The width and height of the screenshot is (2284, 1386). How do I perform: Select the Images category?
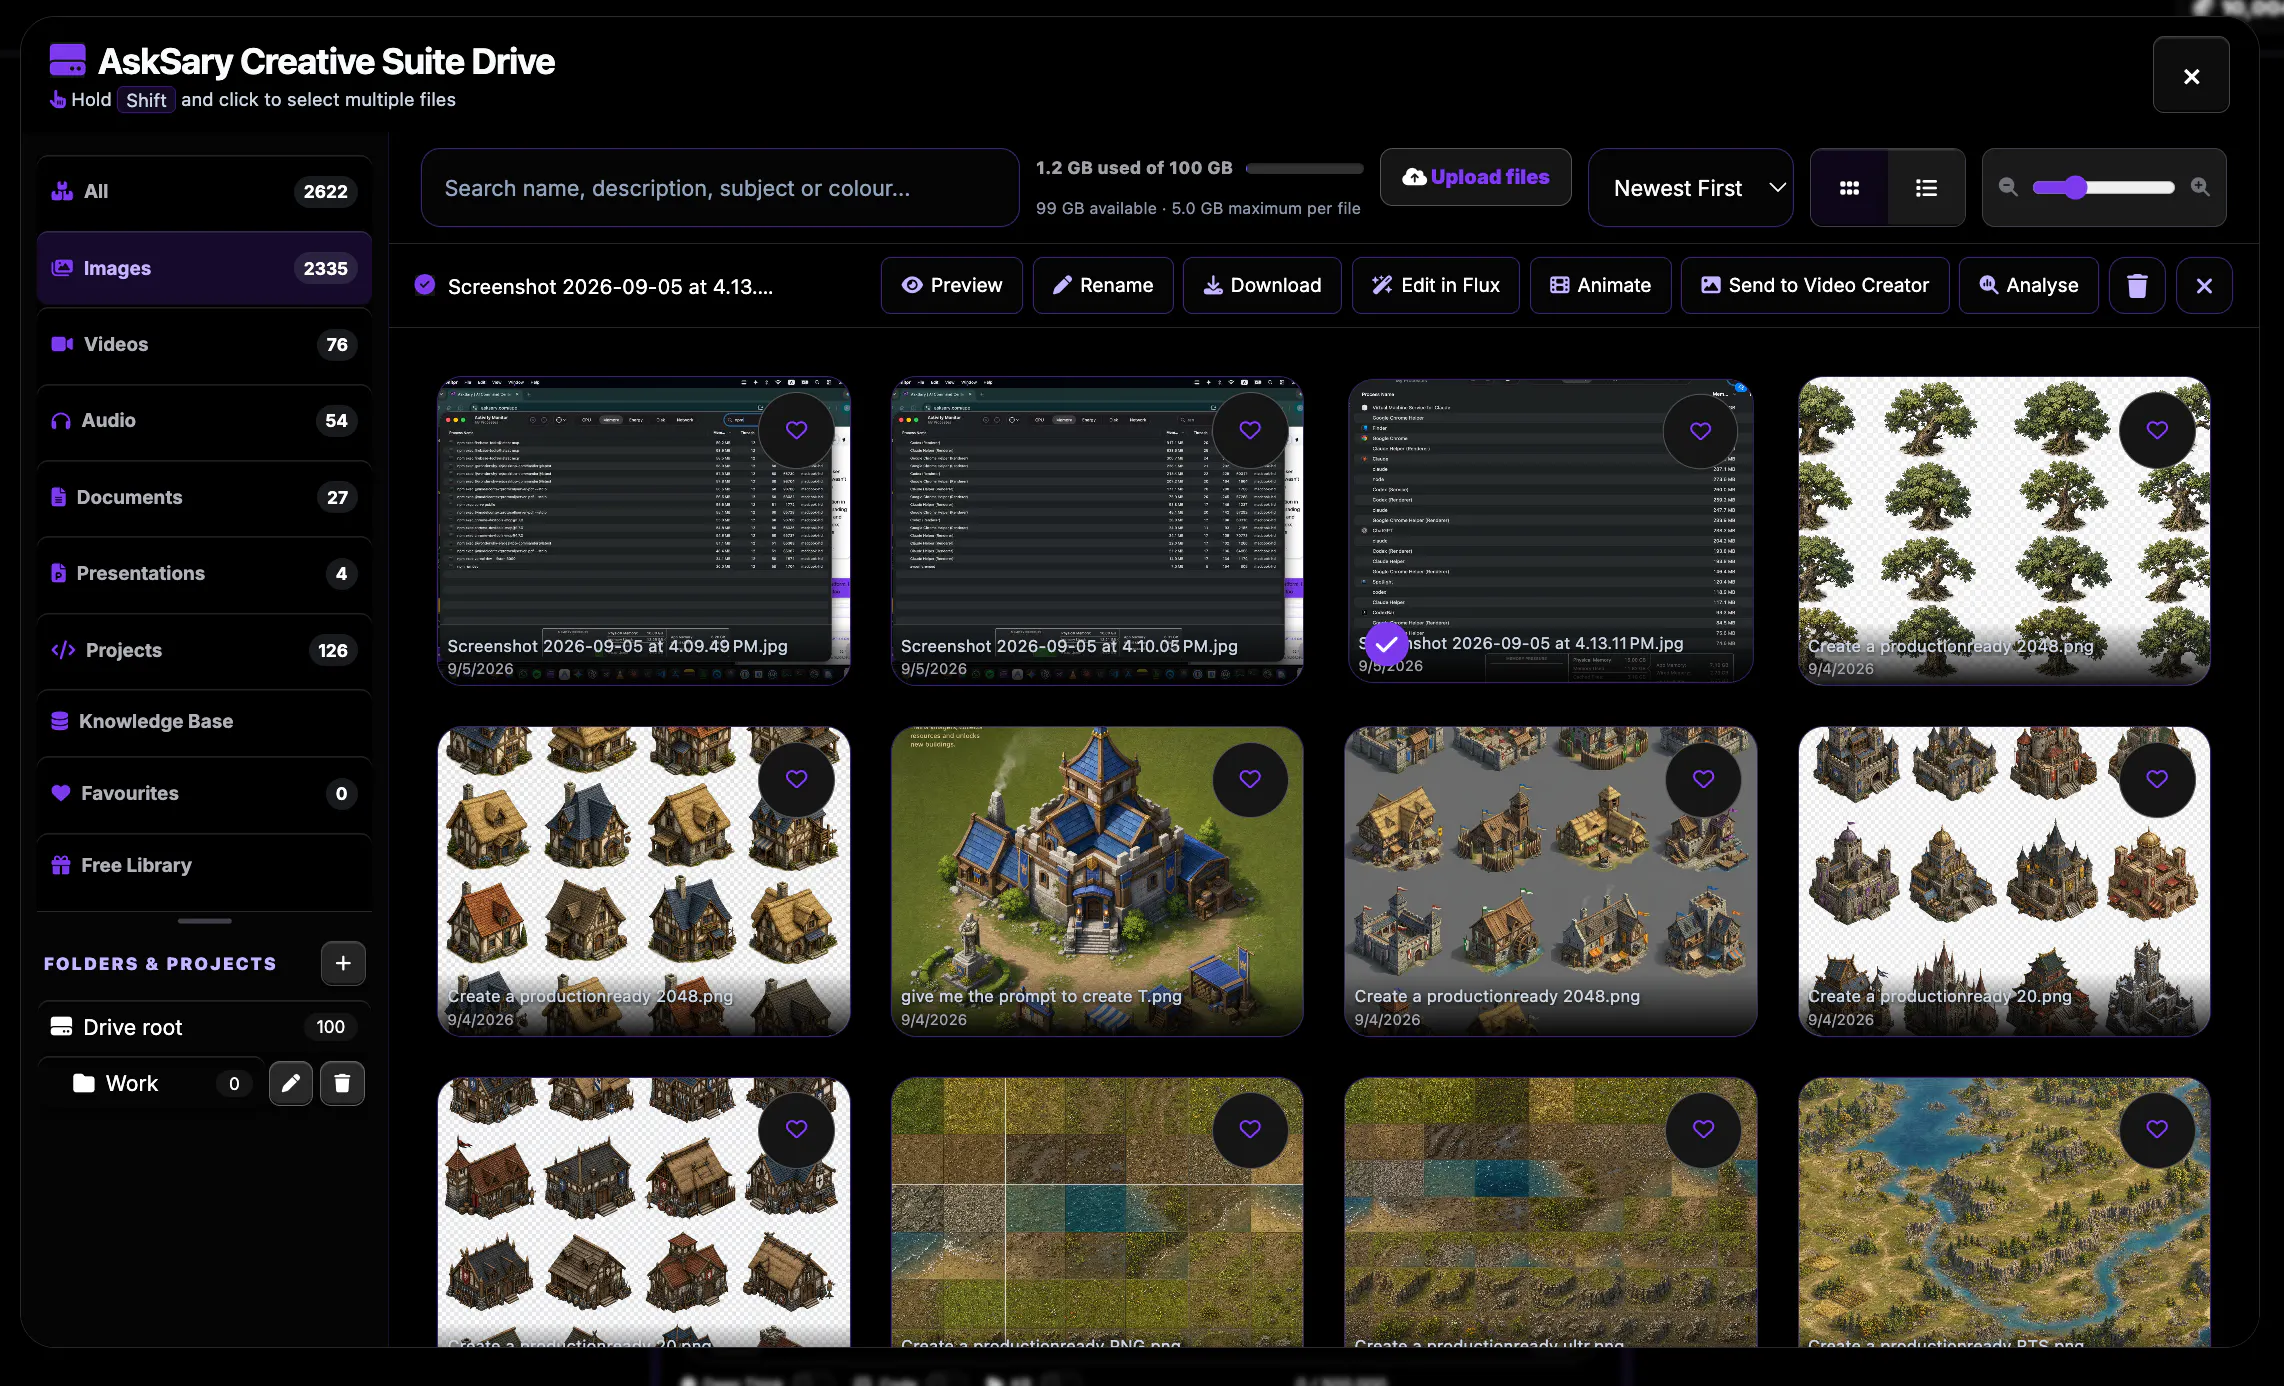204,268
